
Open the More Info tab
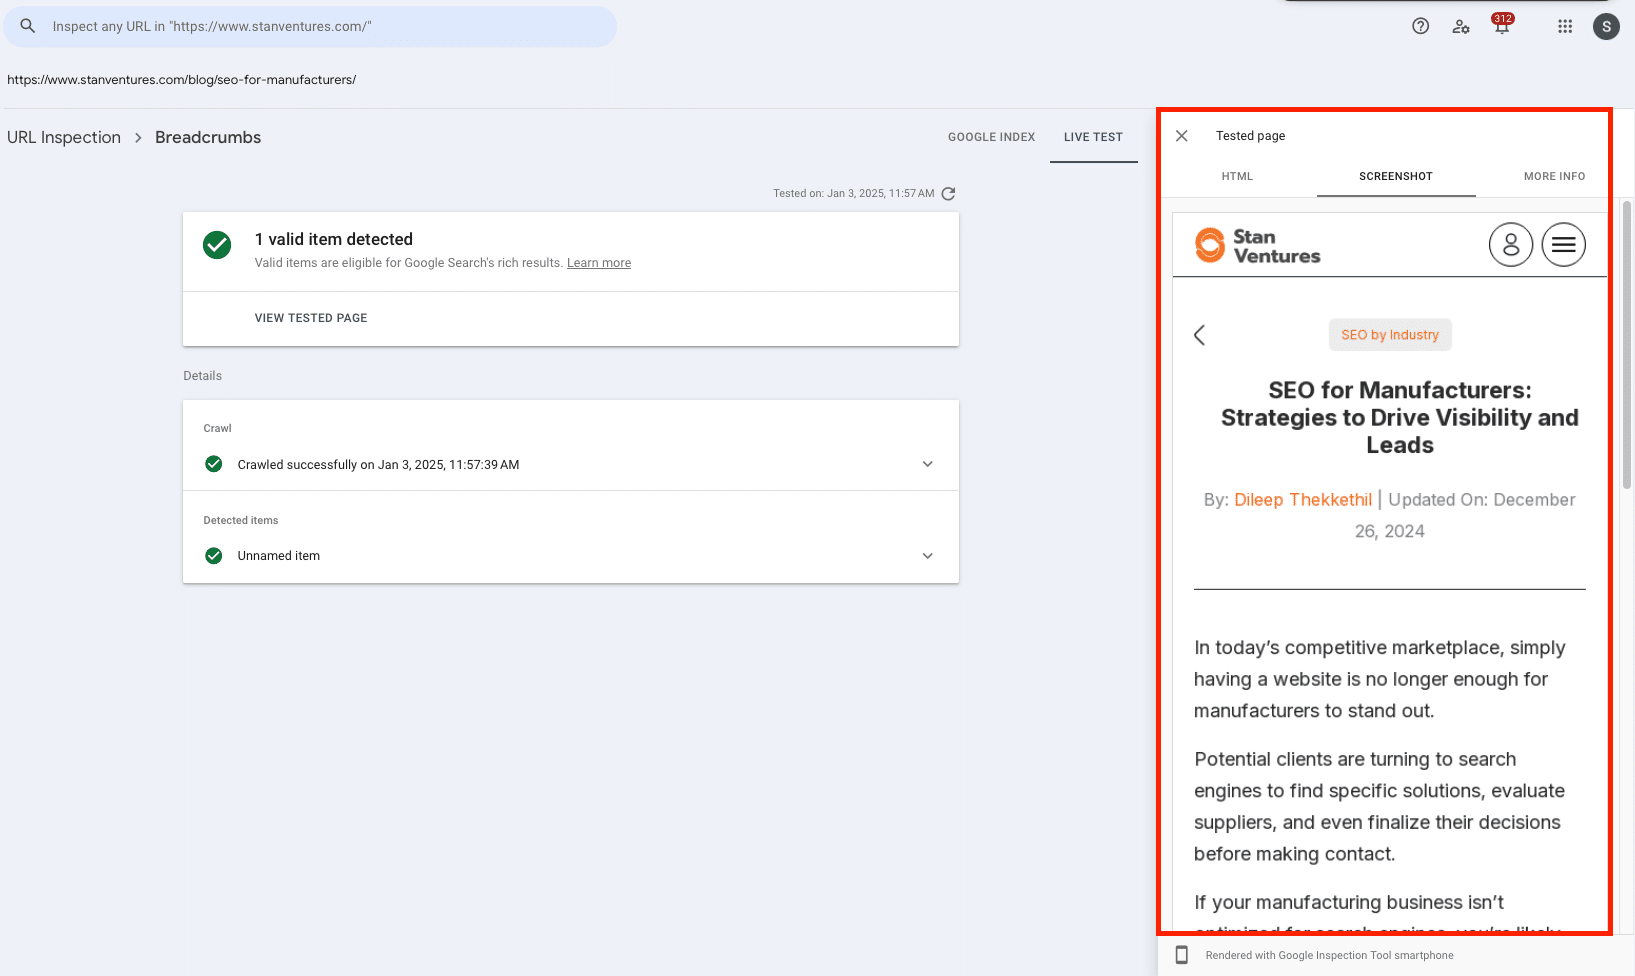coord(1554,176)
